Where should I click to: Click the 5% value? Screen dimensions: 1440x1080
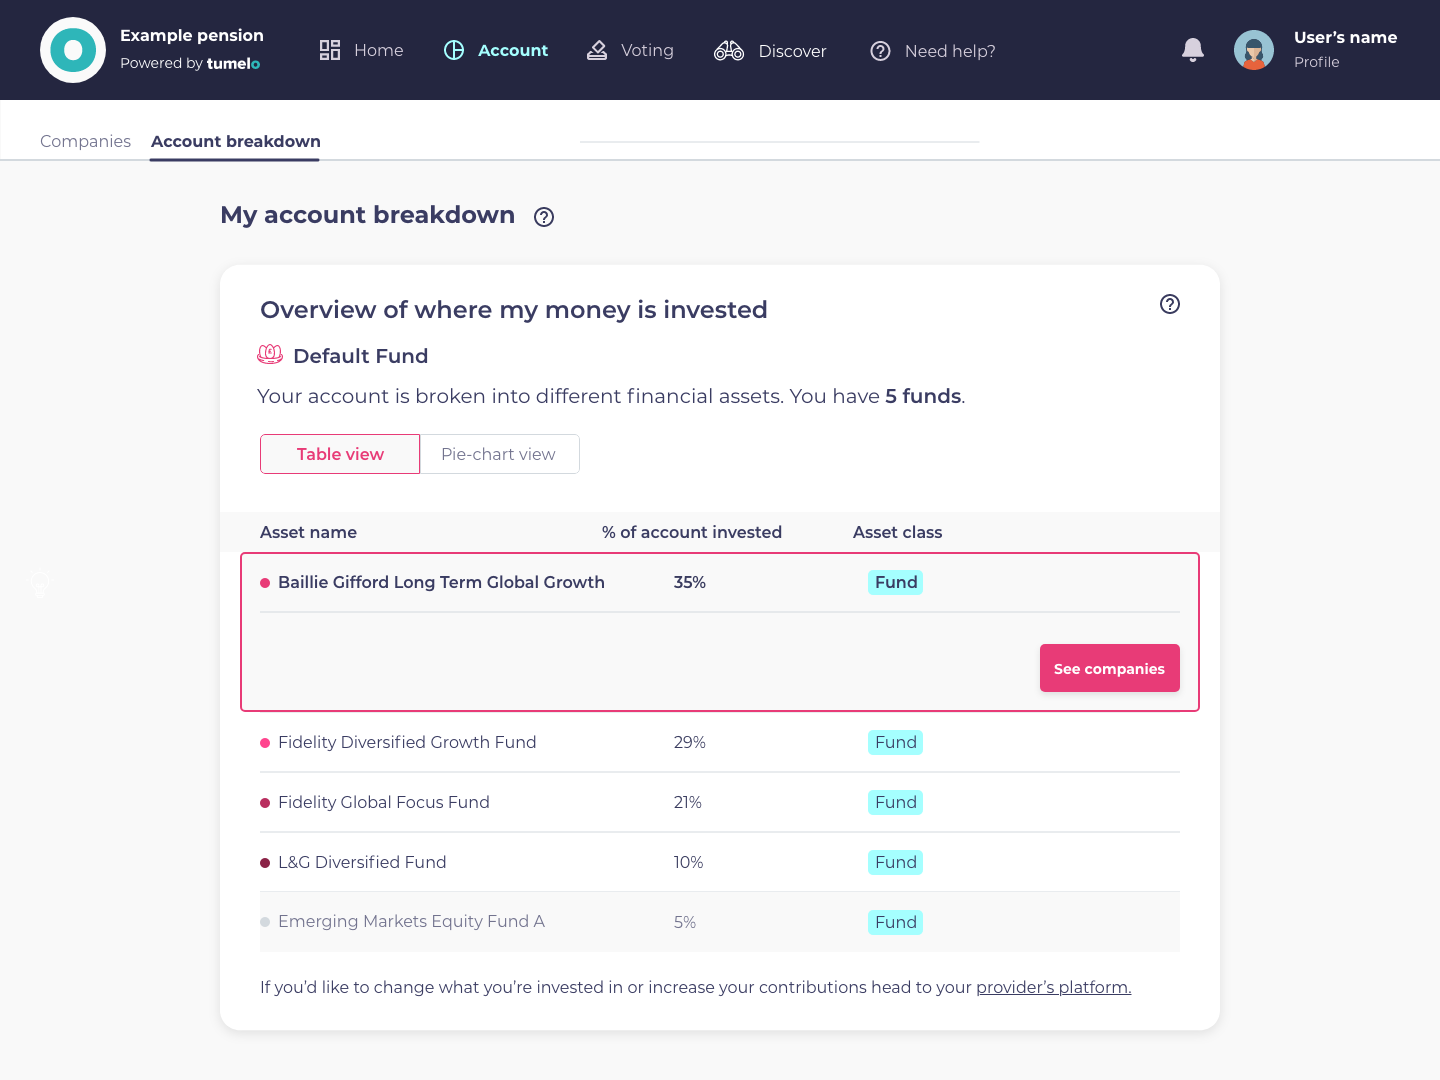pos(685,922)
